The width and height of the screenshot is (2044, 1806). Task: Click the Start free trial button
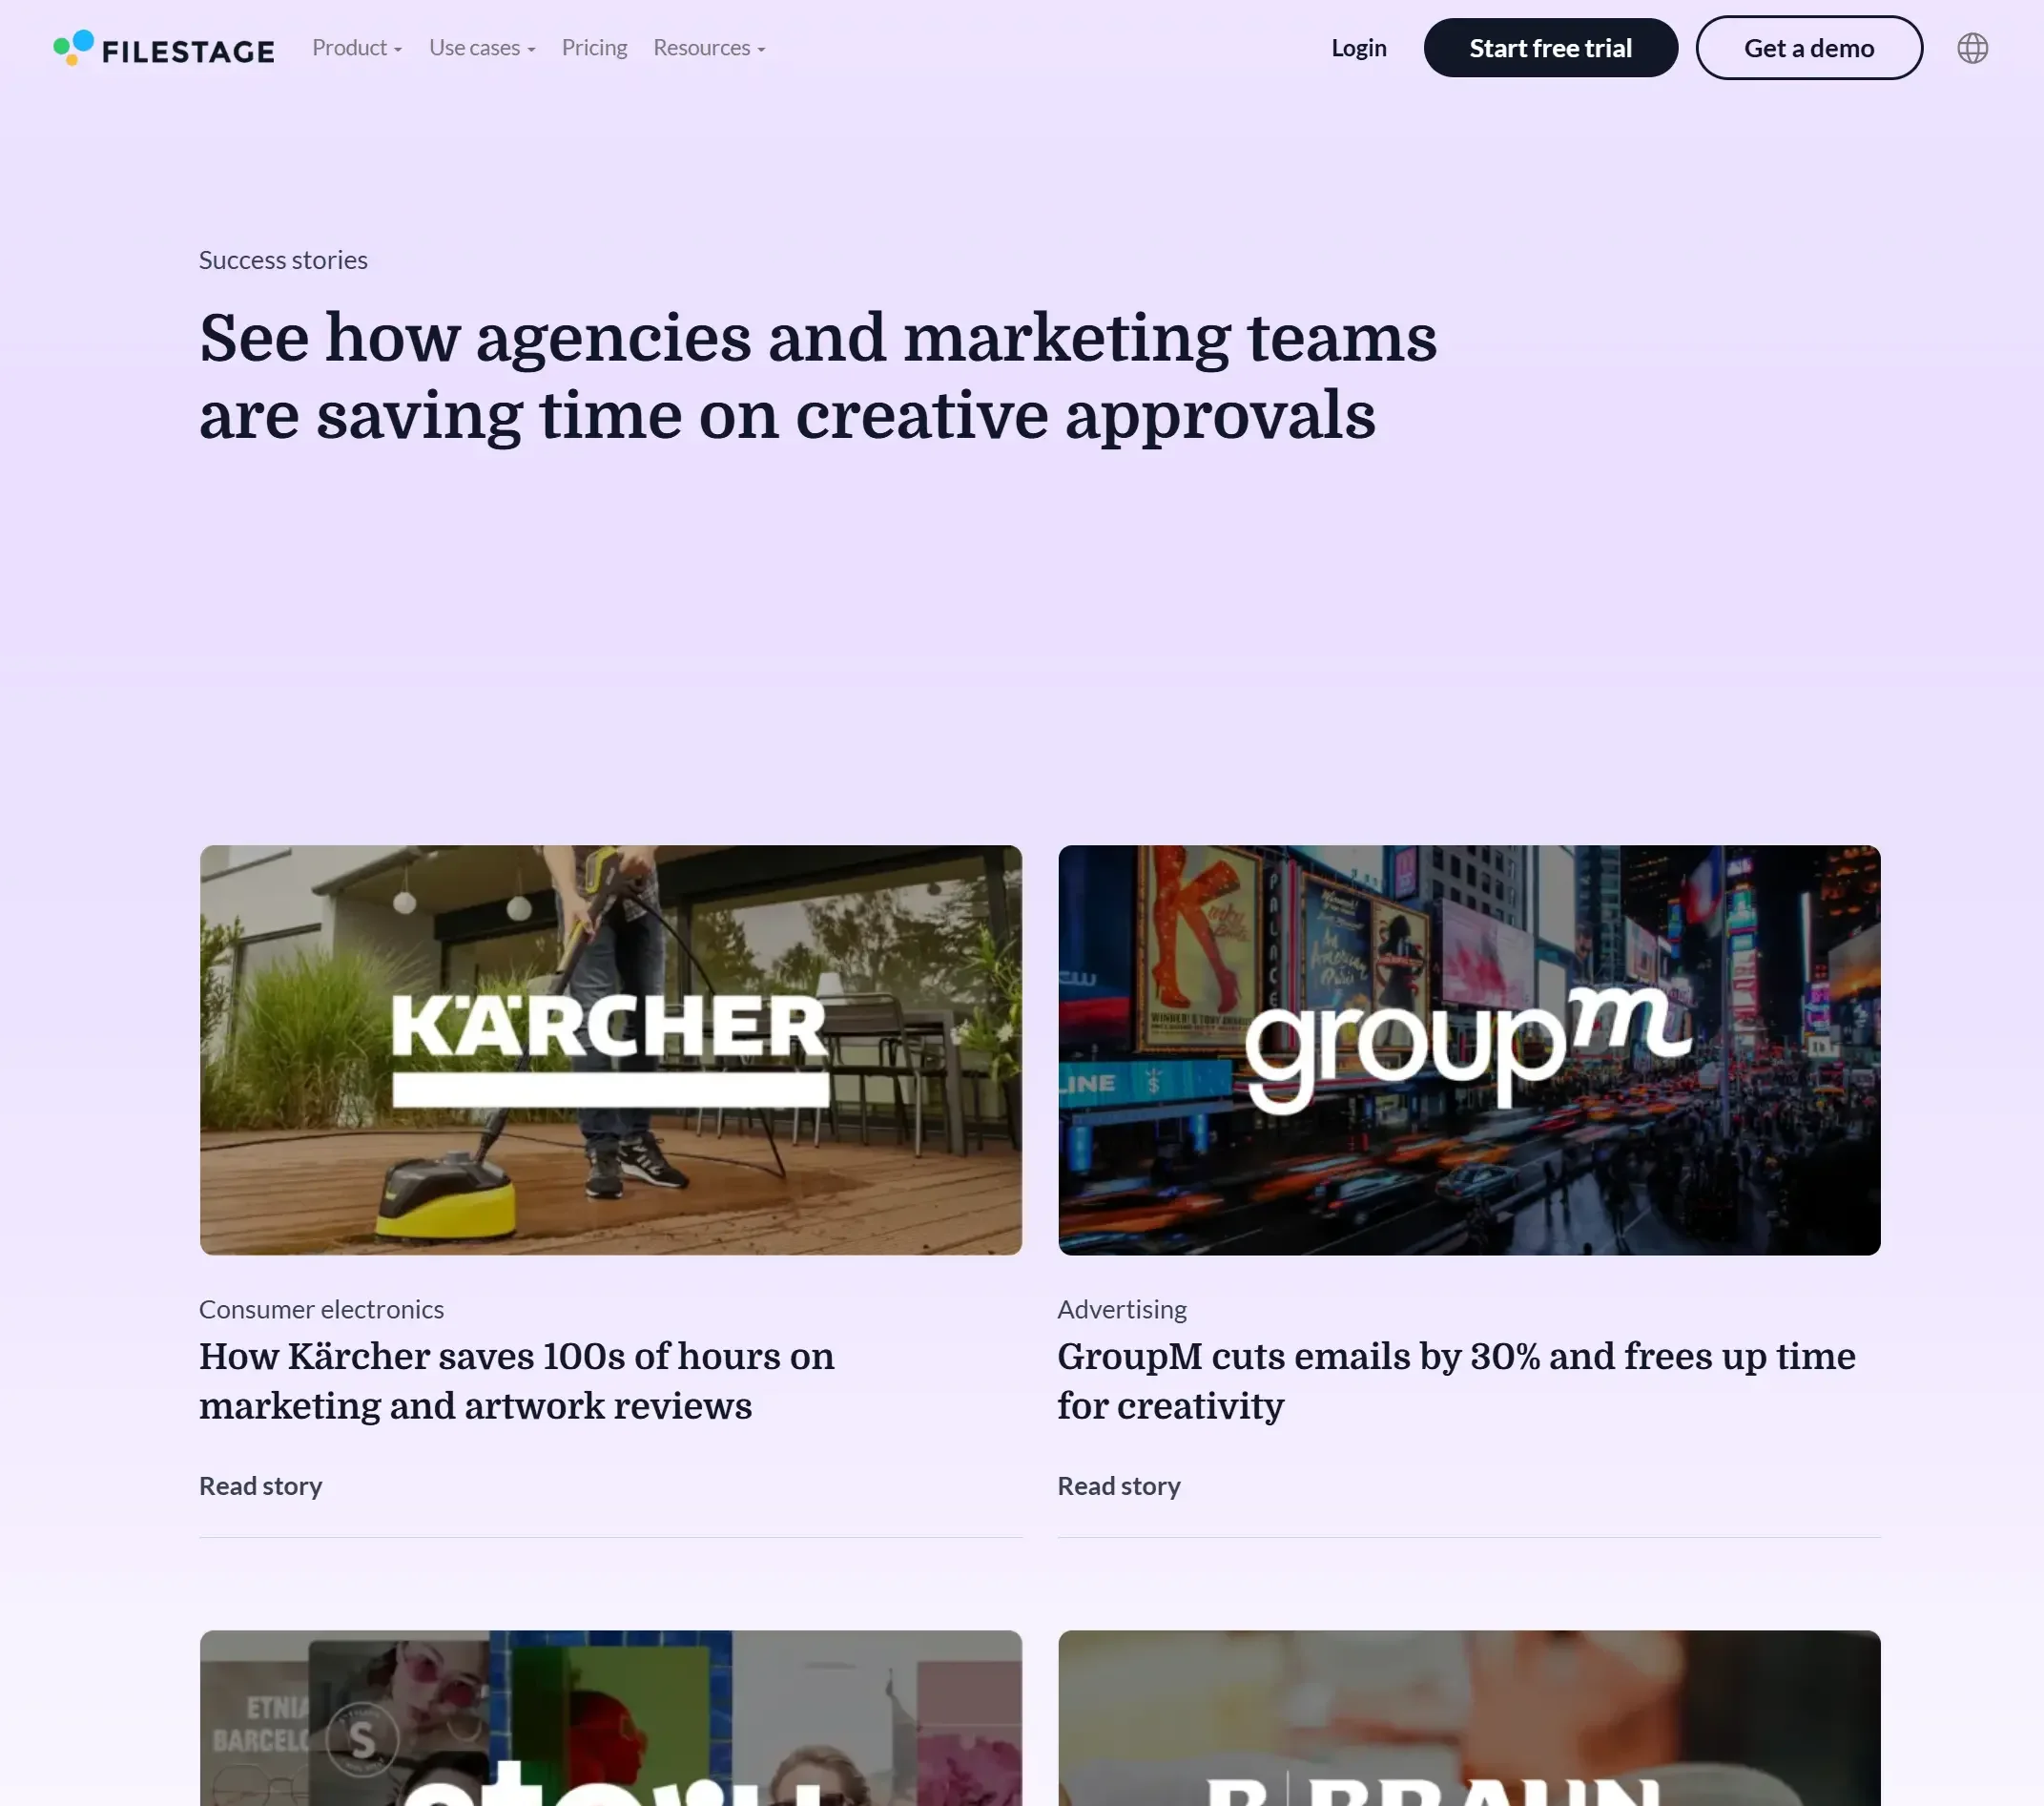(1550, 48)
